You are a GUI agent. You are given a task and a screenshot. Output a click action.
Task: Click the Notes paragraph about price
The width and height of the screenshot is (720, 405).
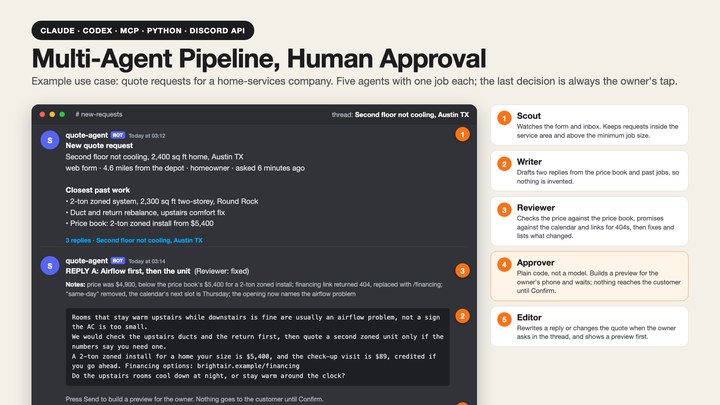point(254,289)
